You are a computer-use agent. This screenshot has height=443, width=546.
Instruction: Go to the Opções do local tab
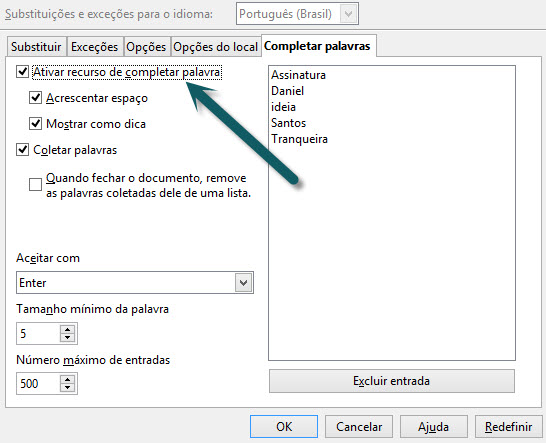(216, 47)
